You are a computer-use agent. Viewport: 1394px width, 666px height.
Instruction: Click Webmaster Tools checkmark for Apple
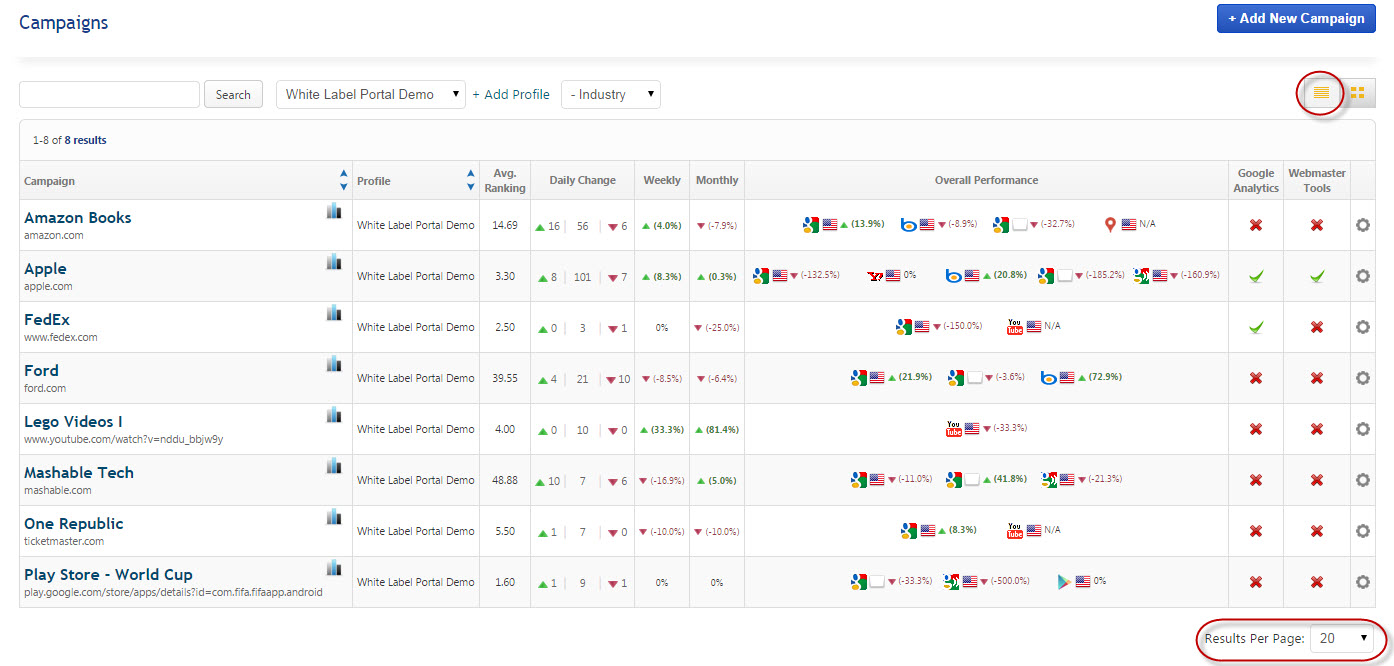[x=1317, y=276]
